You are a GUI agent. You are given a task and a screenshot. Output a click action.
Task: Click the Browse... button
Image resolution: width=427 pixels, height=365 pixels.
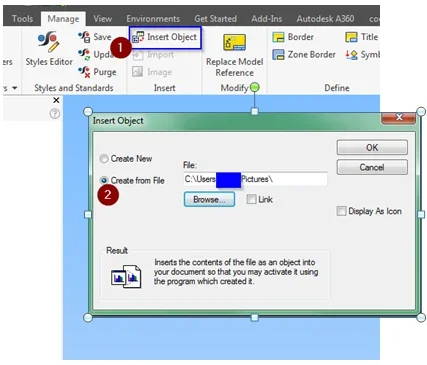(209, 199)
